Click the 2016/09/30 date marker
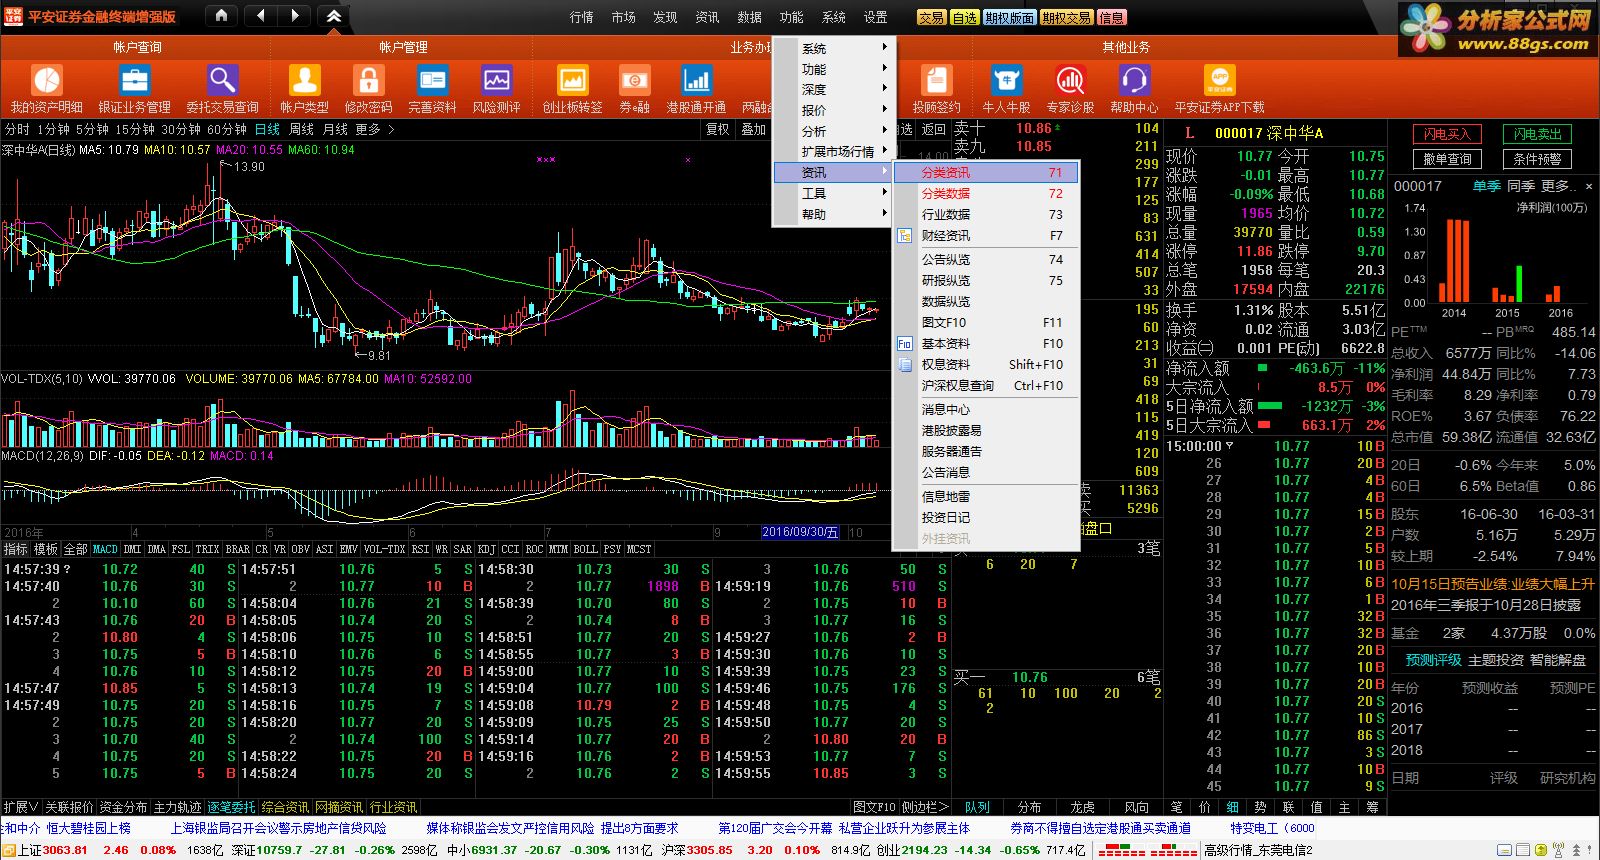Viewport: 1600px width, 860px height. [800, 532]
